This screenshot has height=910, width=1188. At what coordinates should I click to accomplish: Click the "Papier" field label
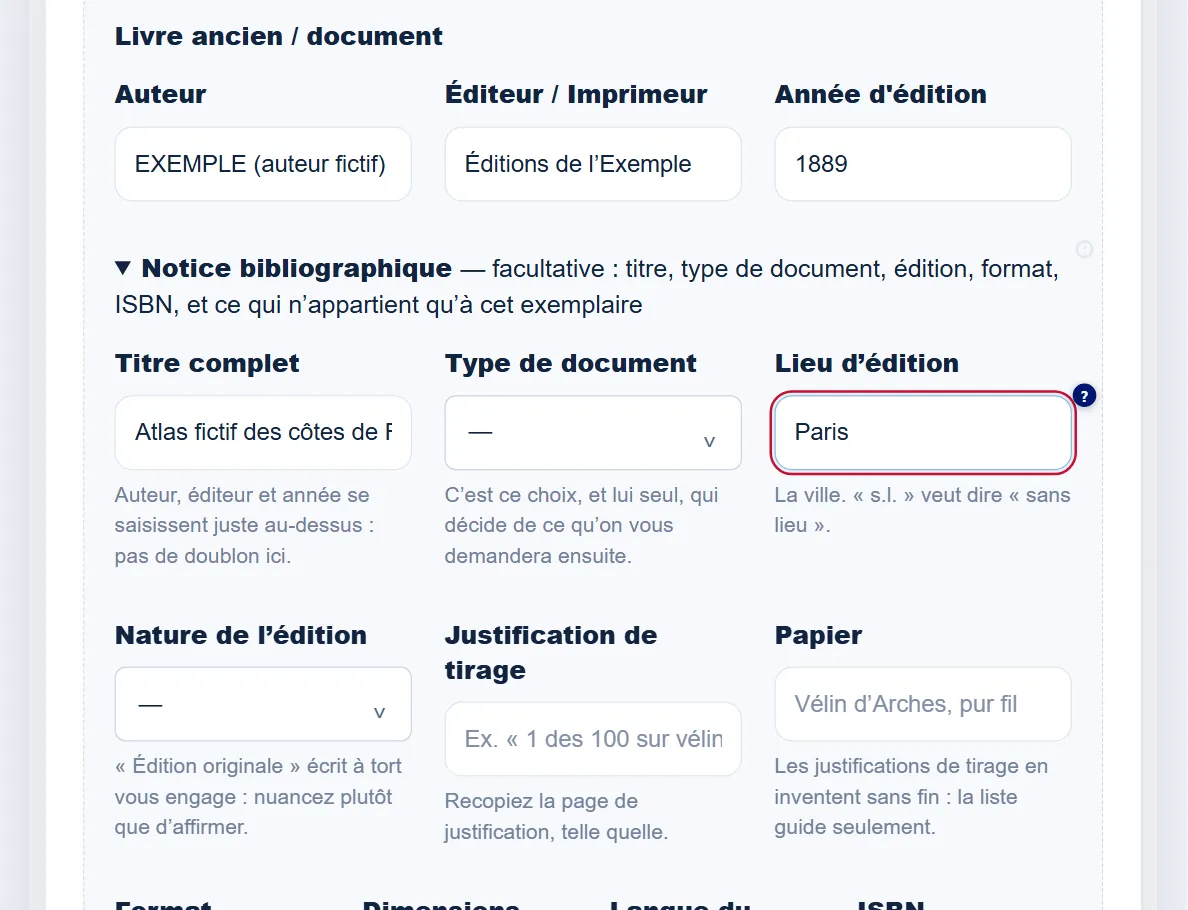tap(818, 635)
